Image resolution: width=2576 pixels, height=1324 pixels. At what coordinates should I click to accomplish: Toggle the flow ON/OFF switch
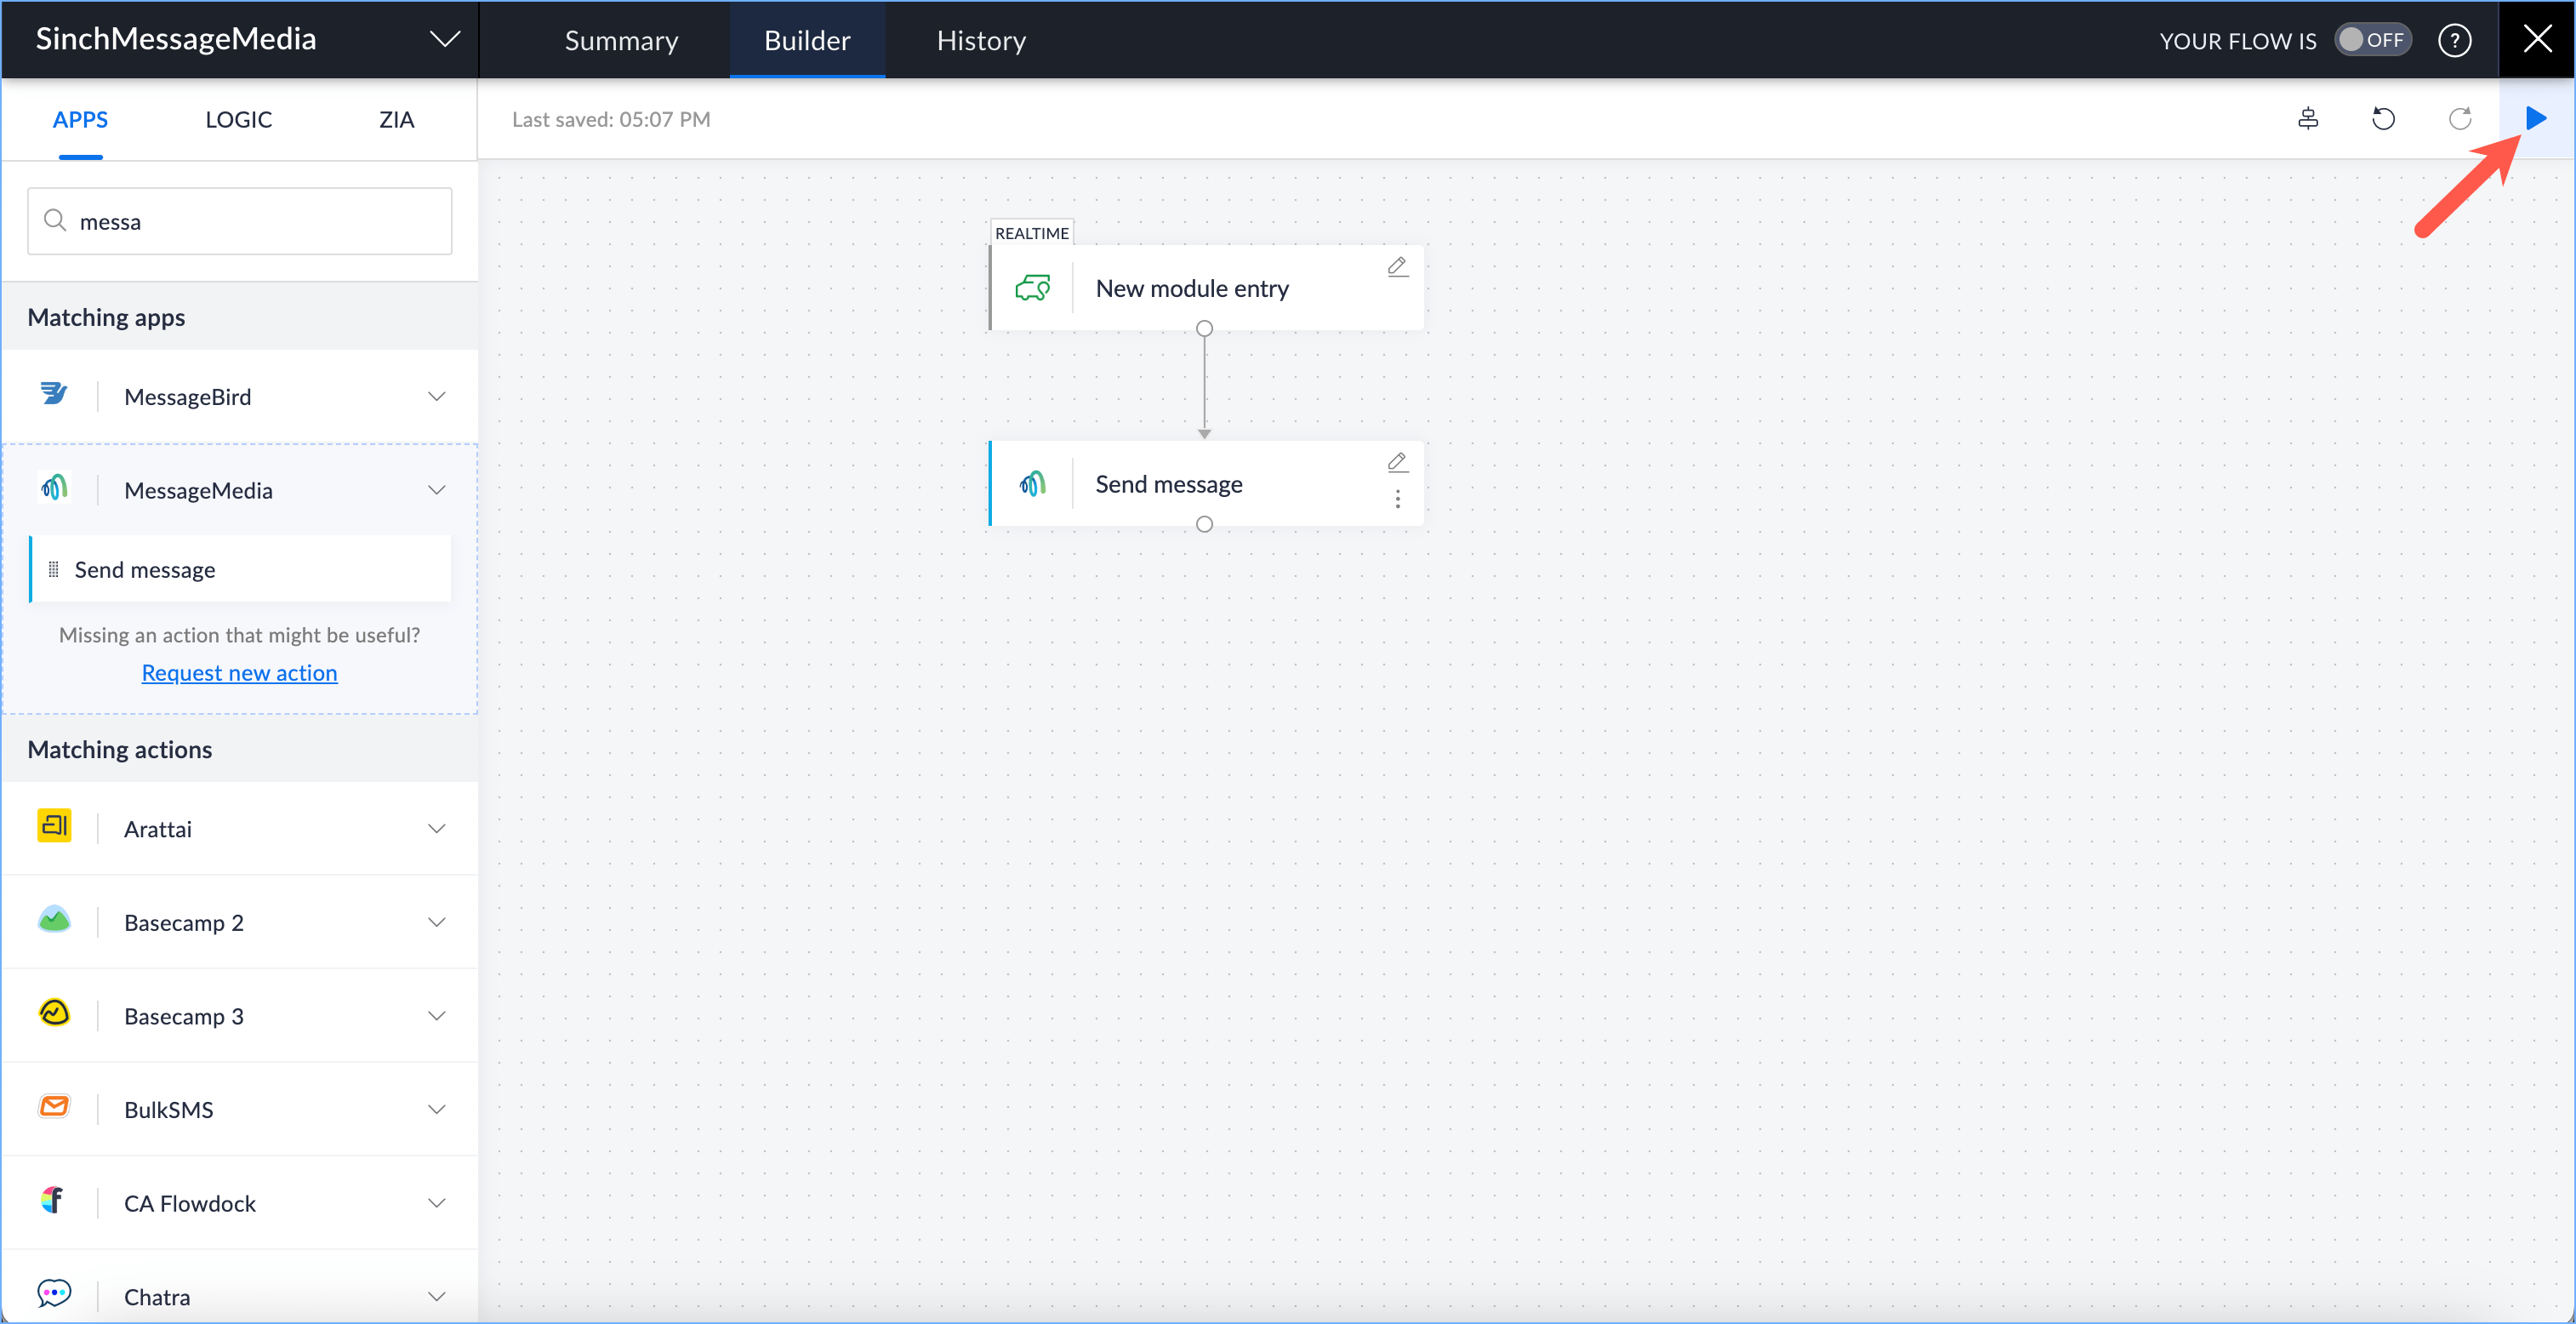[2372, 40]
